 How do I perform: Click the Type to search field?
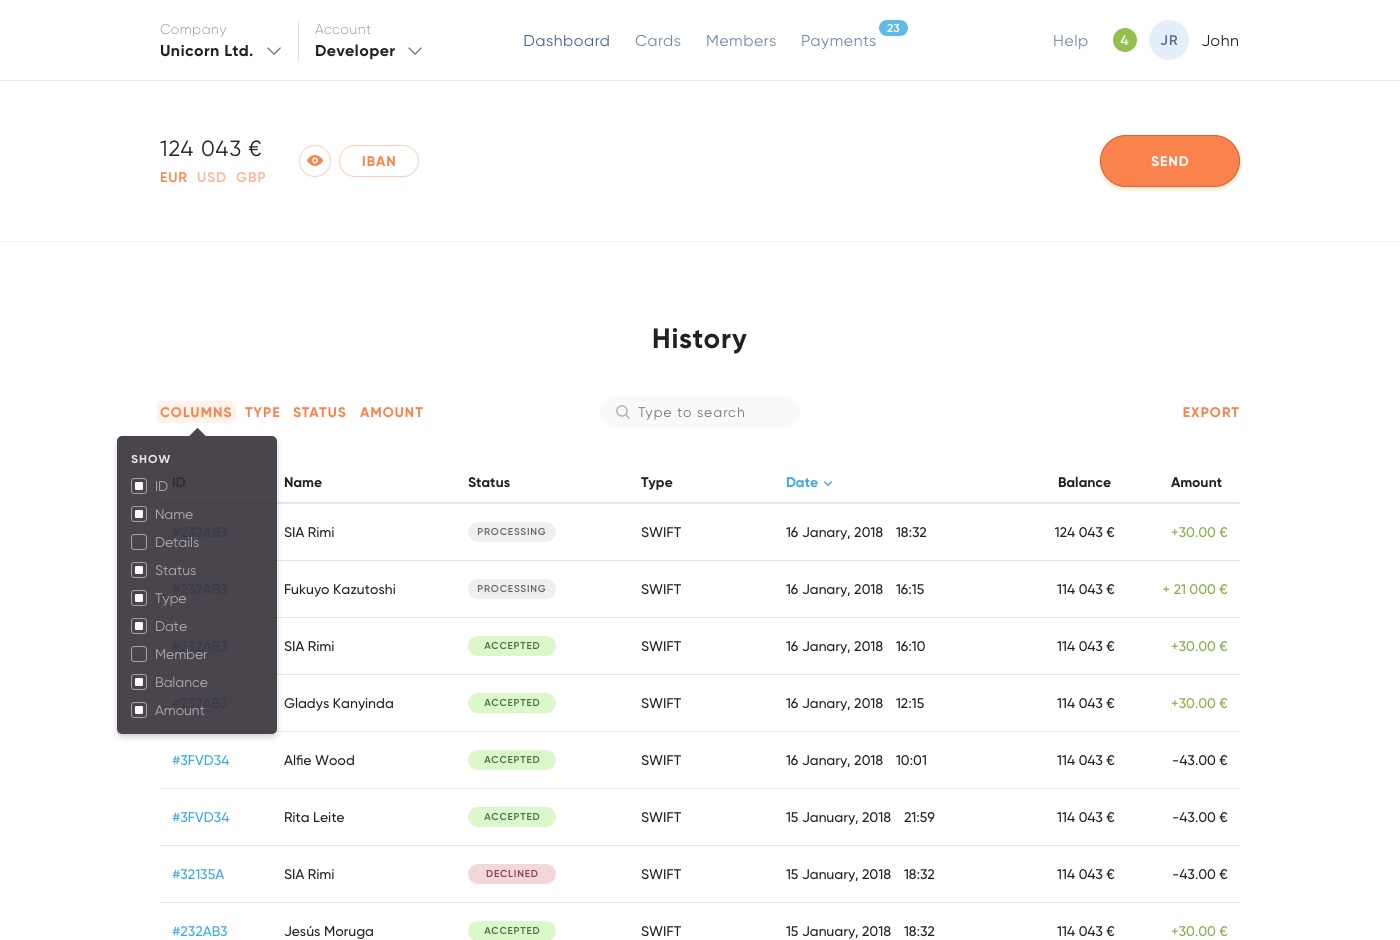click(700, 412)
